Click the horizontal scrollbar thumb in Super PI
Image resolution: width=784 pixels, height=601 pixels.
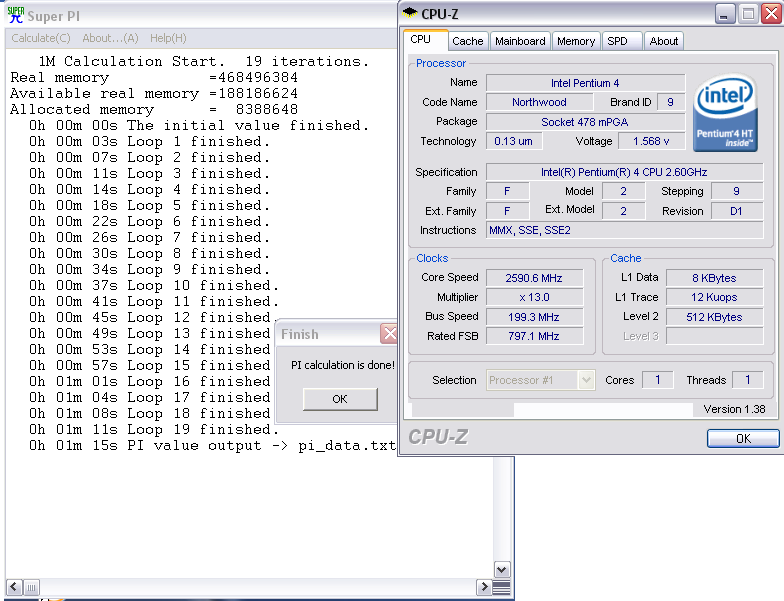31,586
